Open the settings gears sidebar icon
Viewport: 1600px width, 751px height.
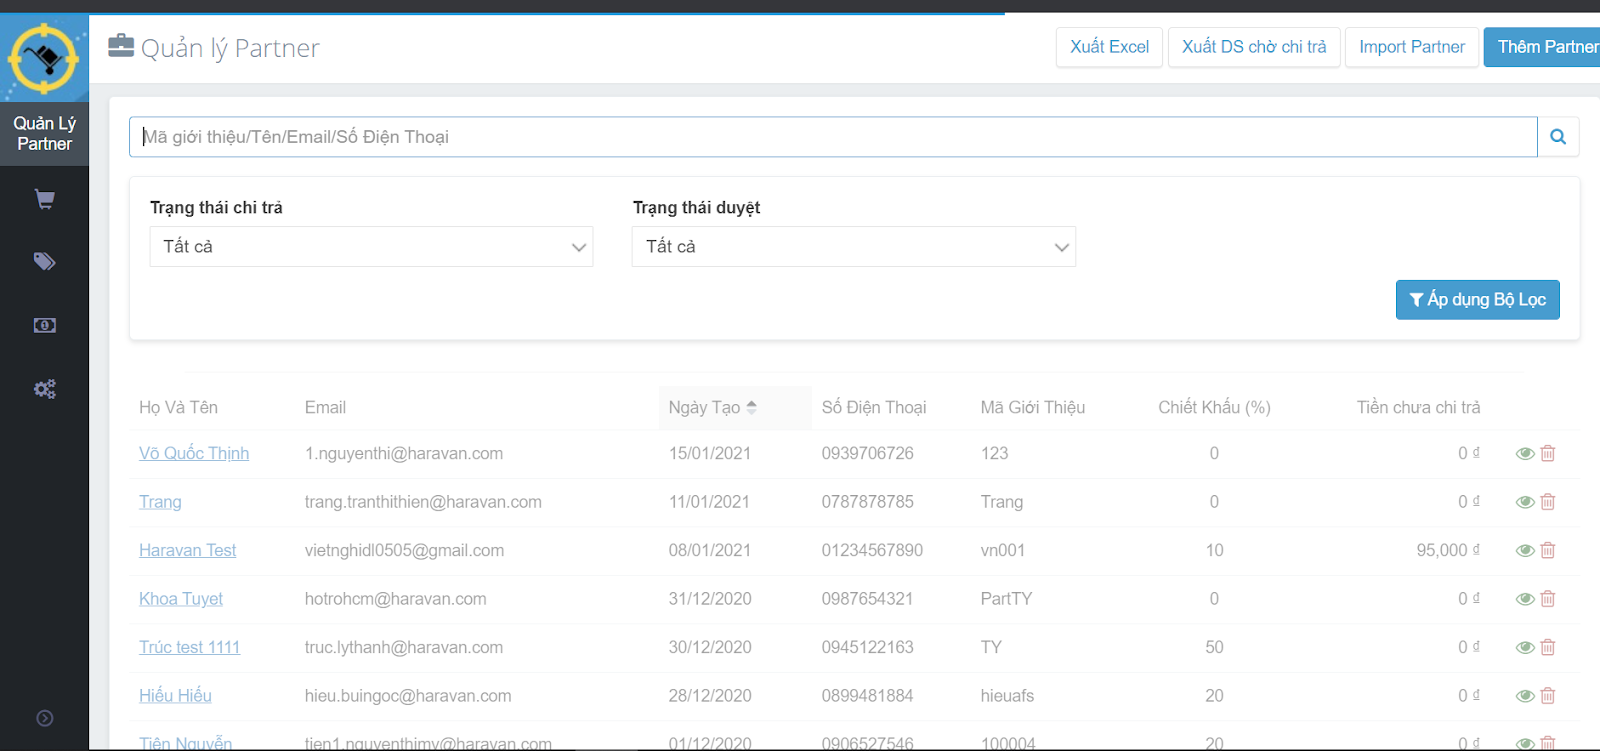[x=44, y=389]
